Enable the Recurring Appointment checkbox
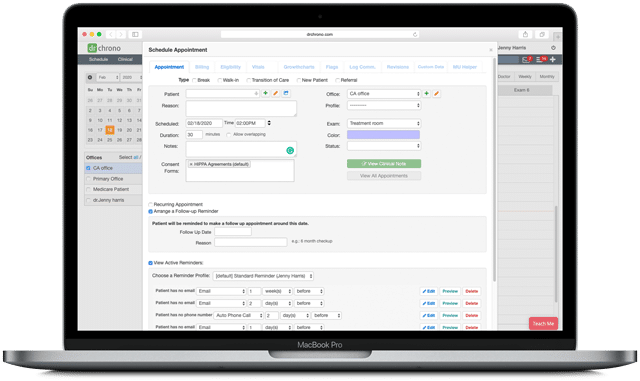The height and width of the screenshot is (381, 640). [150, 205]
